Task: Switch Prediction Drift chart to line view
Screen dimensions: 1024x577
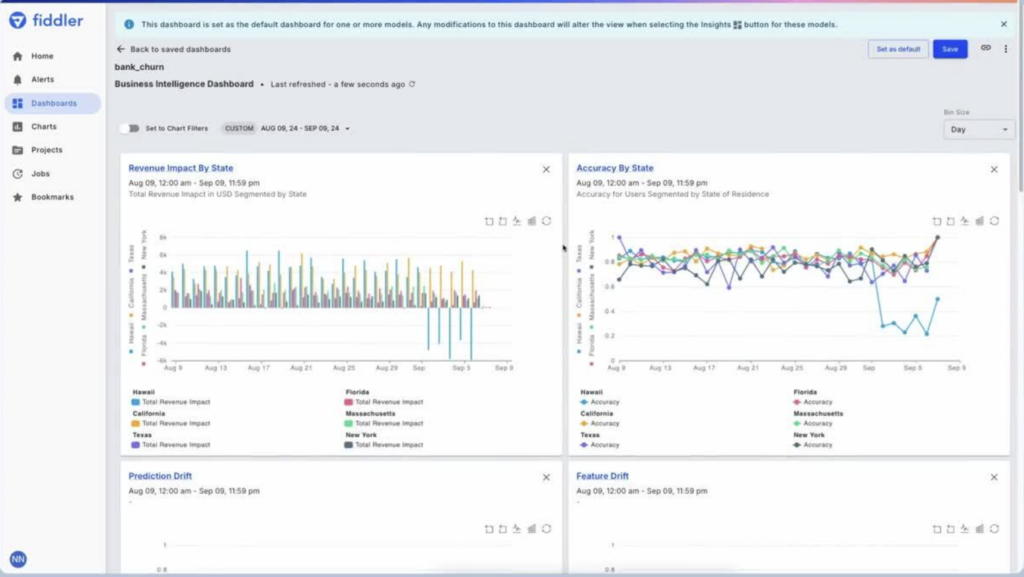Action: 517,529
